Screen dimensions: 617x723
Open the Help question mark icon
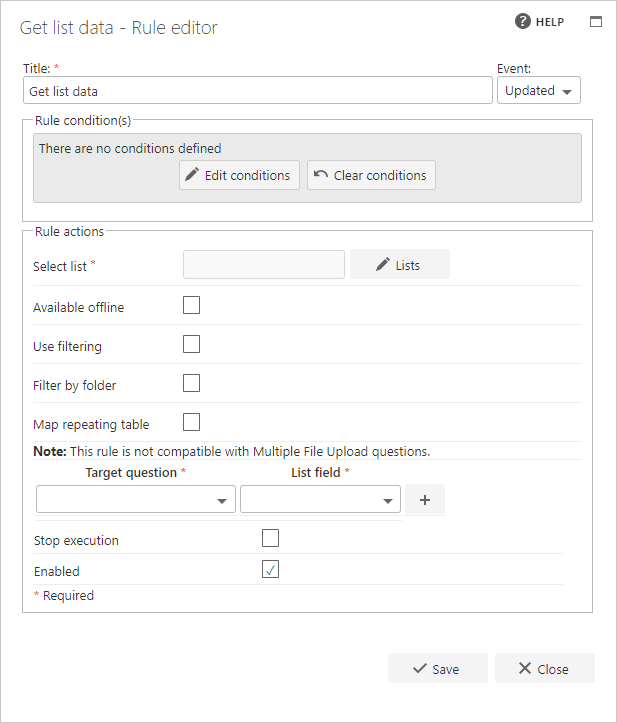click(522, 21)
